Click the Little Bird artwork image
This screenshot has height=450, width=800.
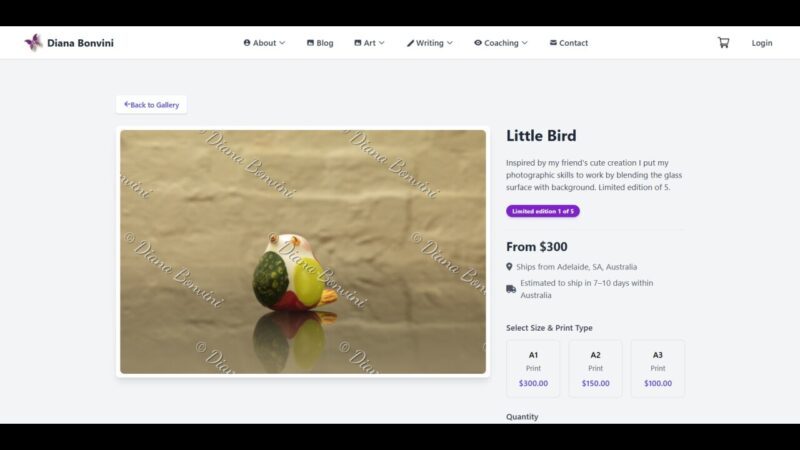click(303, 252)
